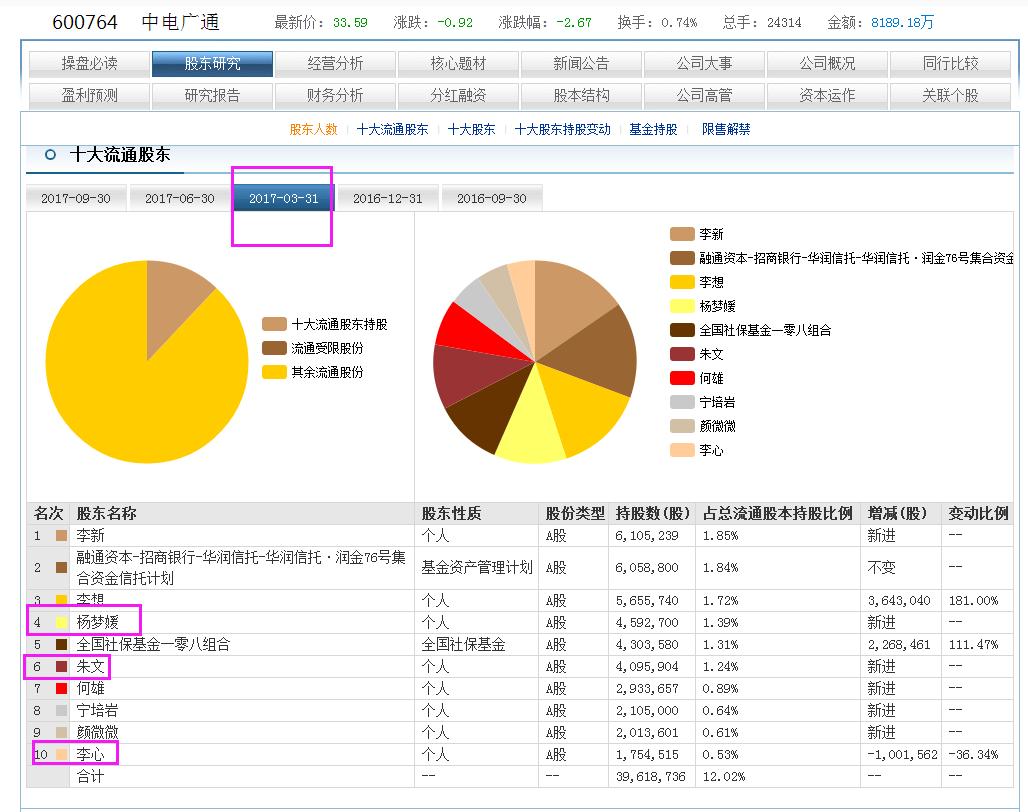
Task: Click the 十大股东 link
Action: [x=470, y=130]
